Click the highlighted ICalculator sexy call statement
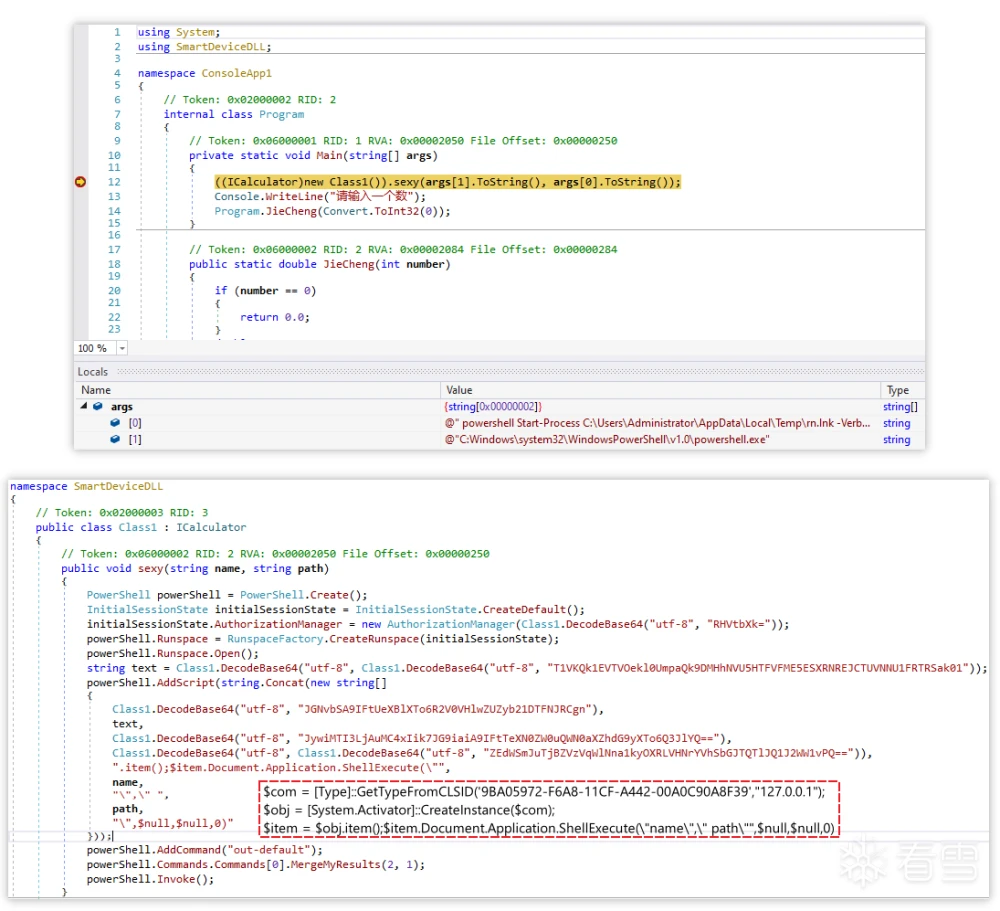 [448, 182]
